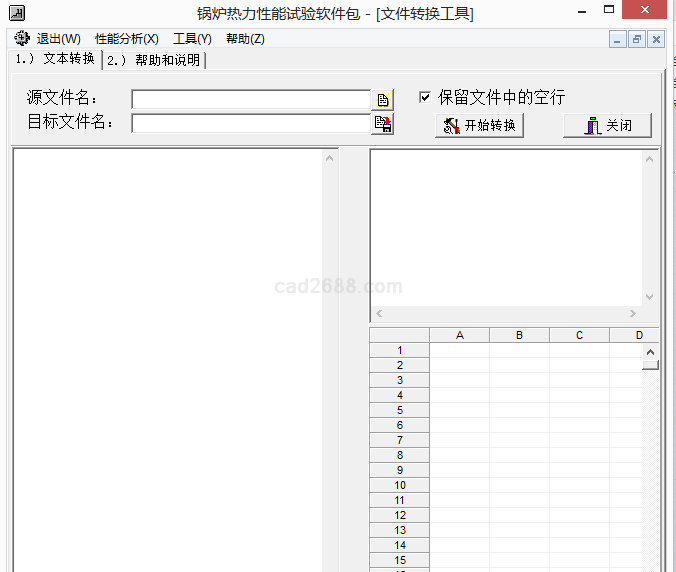This screenshot has height=572, width=676.
Task: Click inside the 源文件名 input field
Action: (x=250, y=100)
